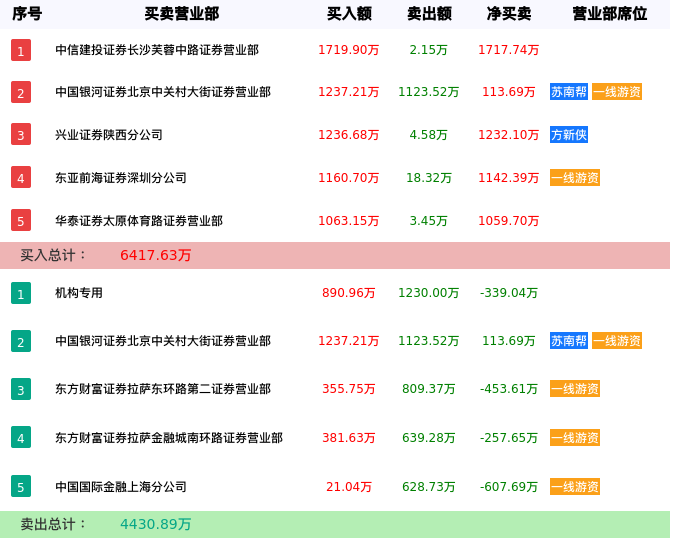676x540 pixels.
Task: Click green rank badge 5 beside 中国国际金融上海分公司
Action: click(21, 487)
